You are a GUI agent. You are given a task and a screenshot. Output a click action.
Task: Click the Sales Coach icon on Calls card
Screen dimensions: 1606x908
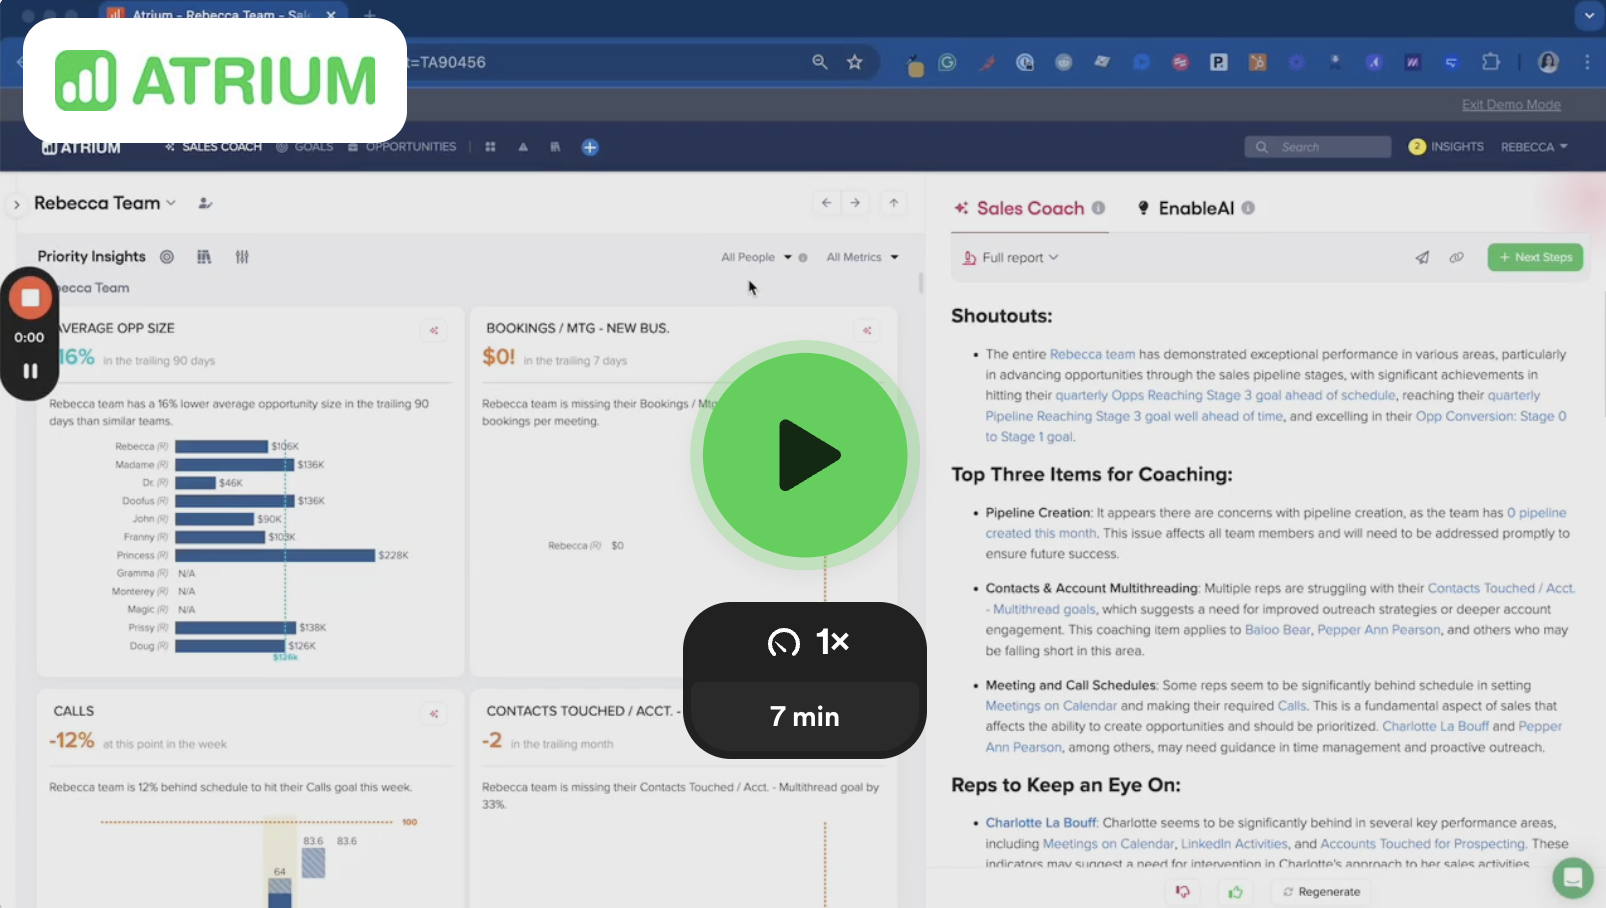pos(434,713)
